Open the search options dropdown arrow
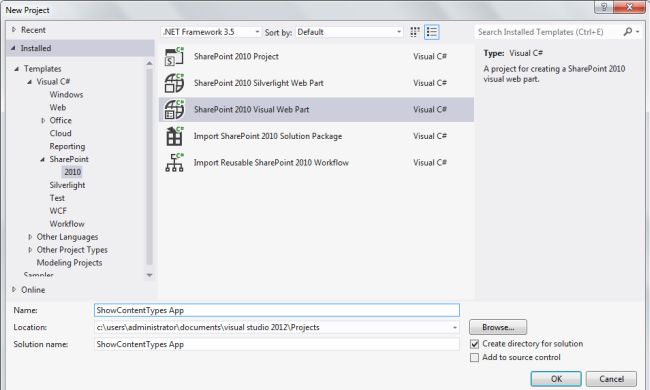650x390 pixels. click(x=638, y=31)
